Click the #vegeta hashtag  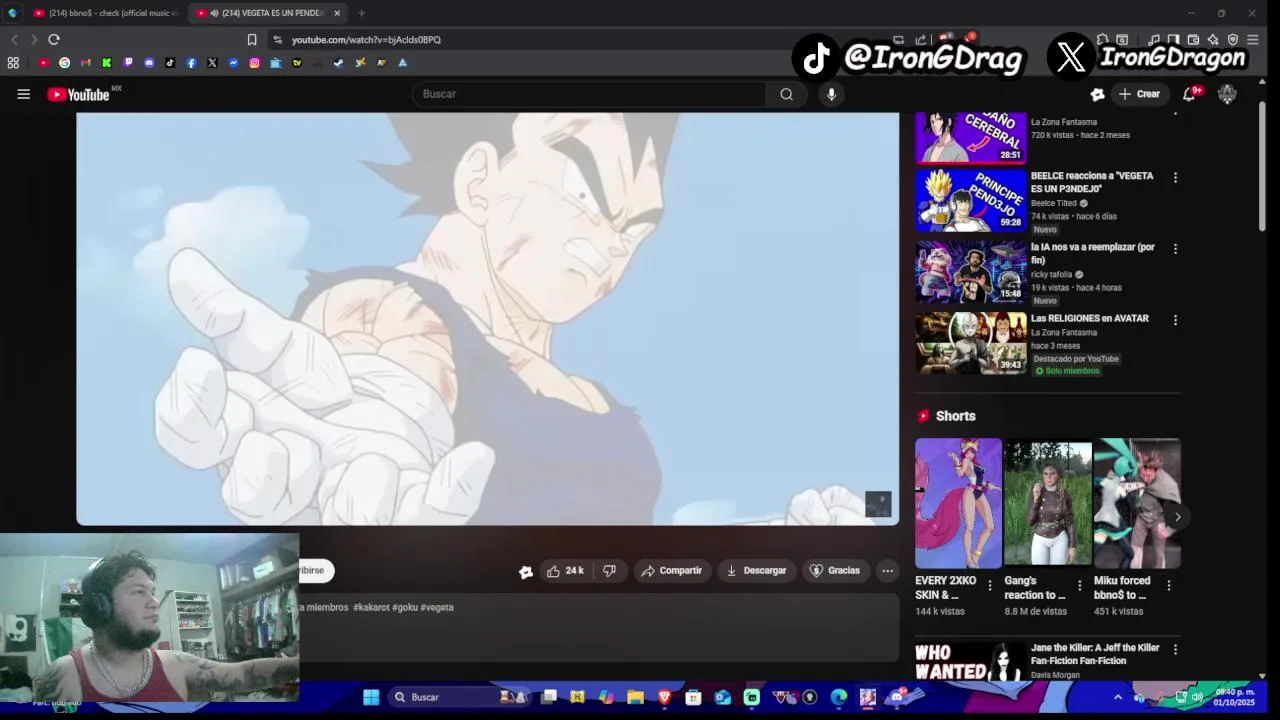(437, 607)
